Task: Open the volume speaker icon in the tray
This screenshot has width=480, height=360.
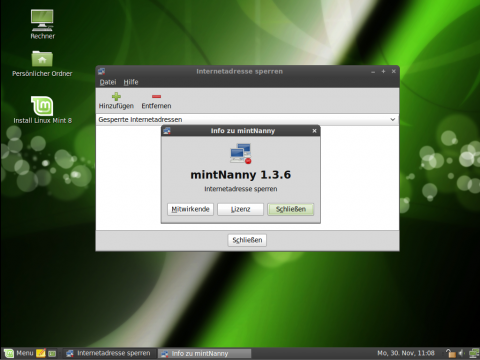Action: pos(462,353)
